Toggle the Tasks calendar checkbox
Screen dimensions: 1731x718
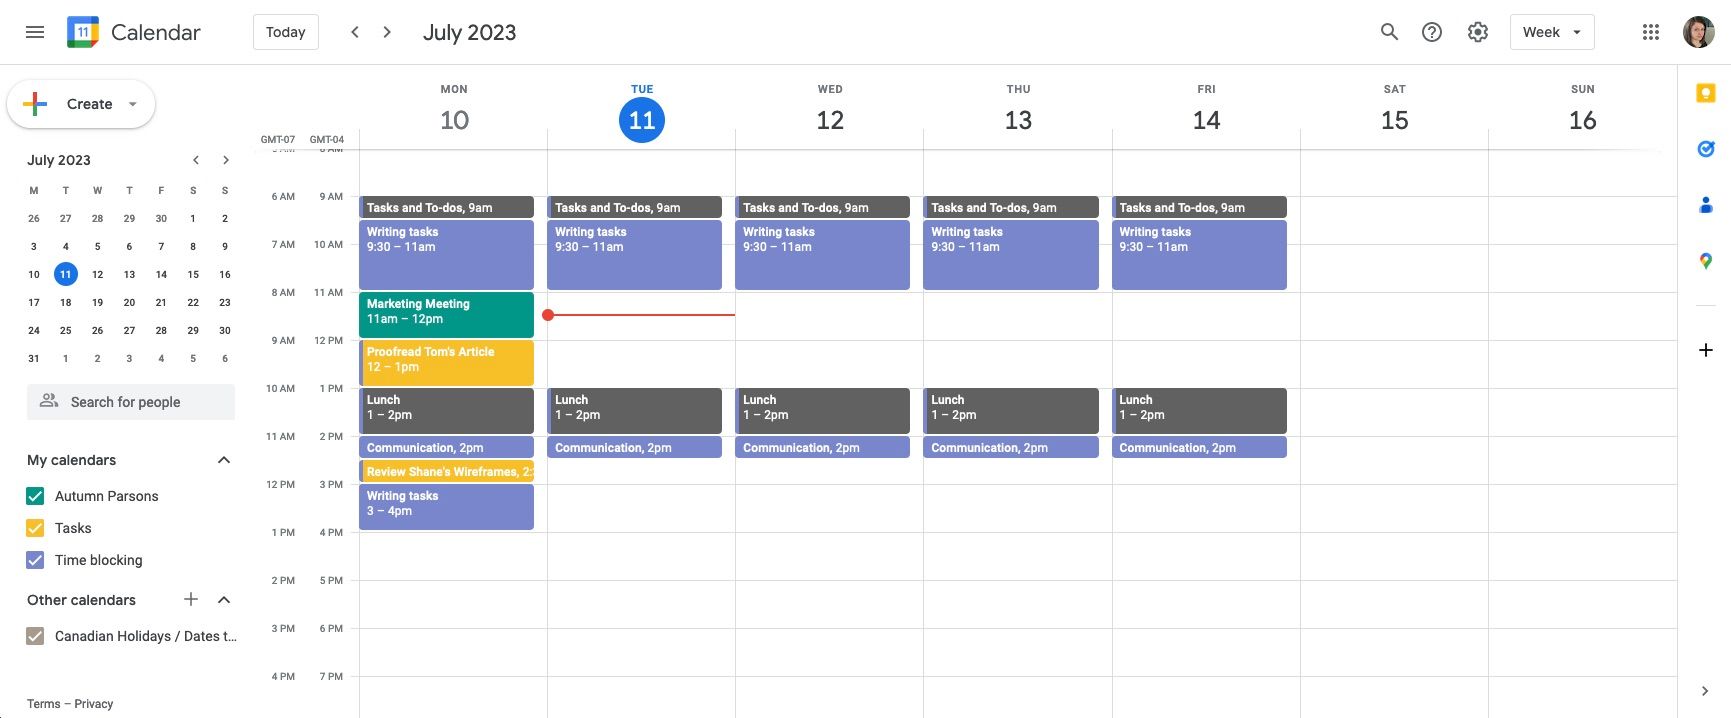(x=36, y=528)
